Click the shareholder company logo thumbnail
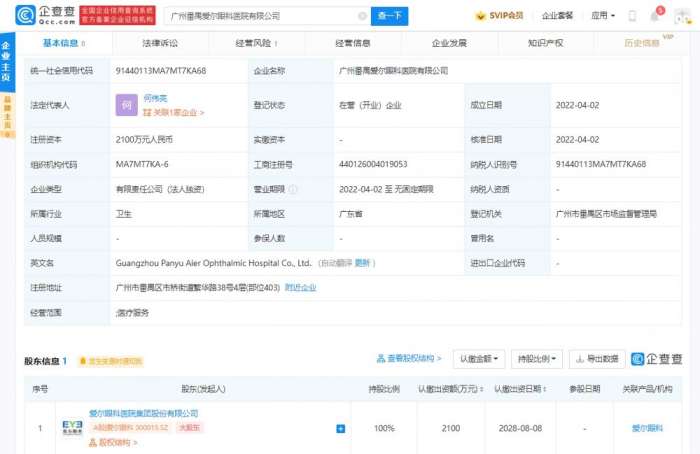 [x=72, y=427]
